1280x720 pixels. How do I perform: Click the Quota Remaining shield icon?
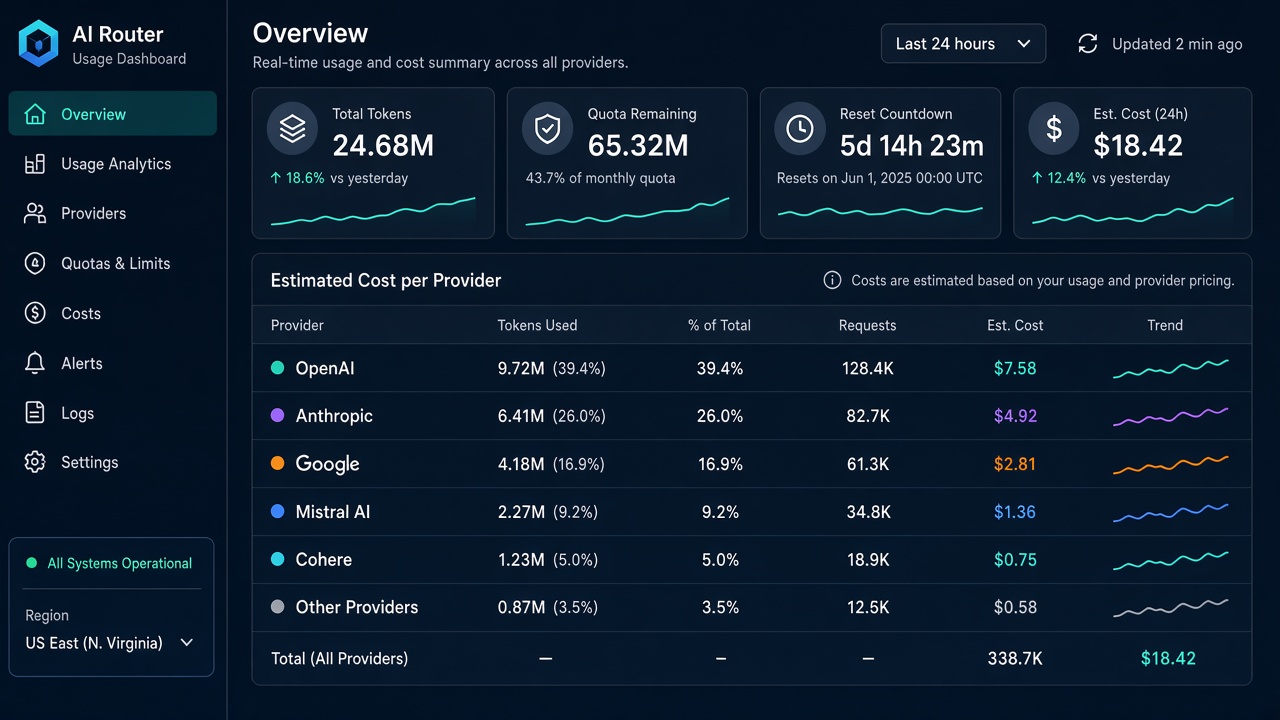tap(547, 130)
